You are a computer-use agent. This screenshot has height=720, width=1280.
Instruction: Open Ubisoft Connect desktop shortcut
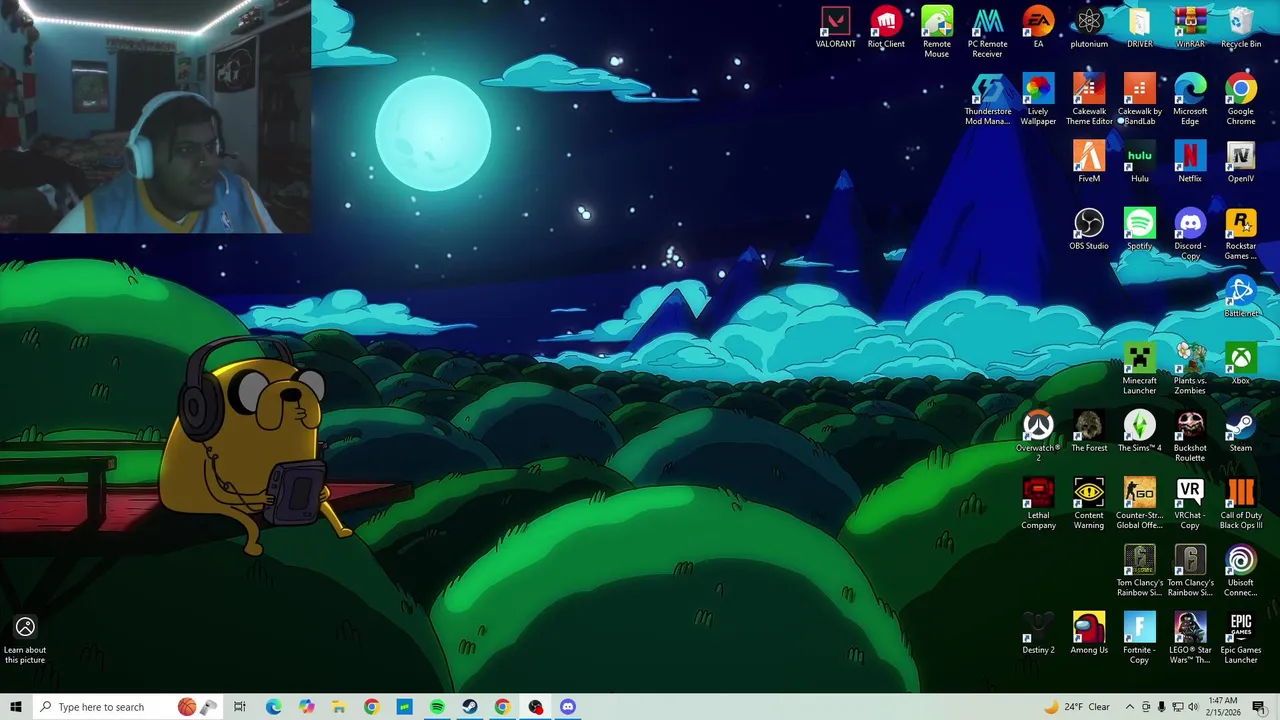(1241, 571)
